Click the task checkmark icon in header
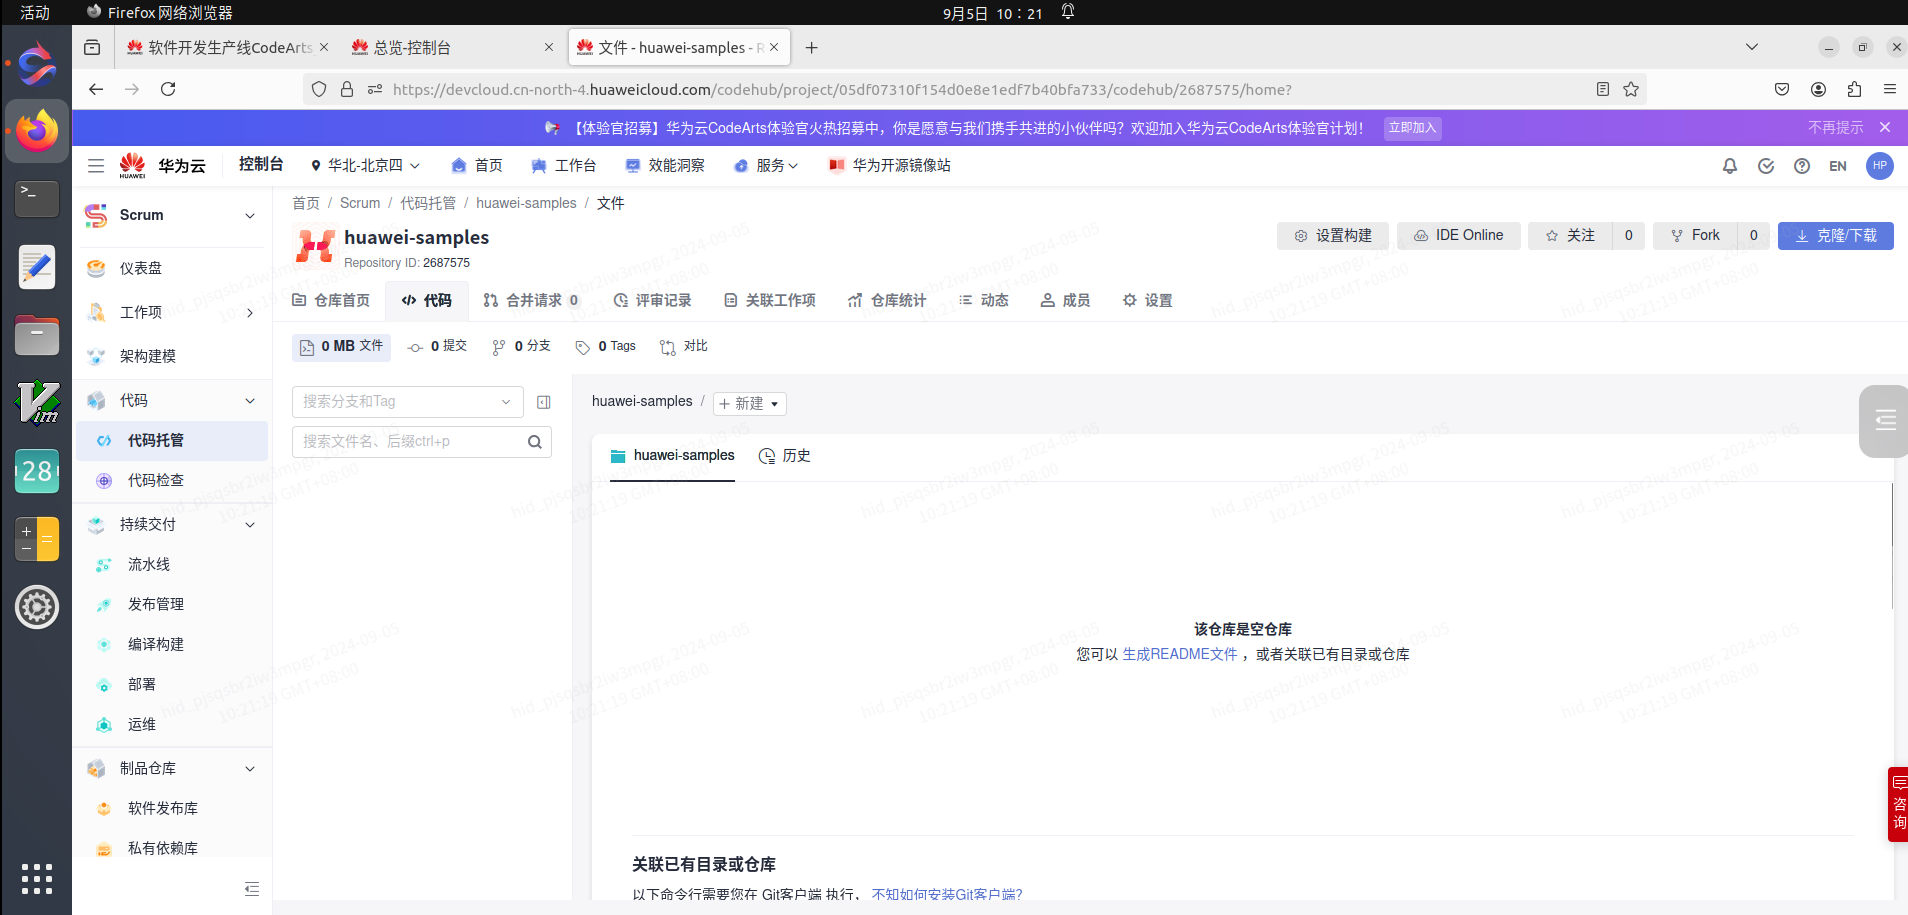 [x=1766, y=166]
